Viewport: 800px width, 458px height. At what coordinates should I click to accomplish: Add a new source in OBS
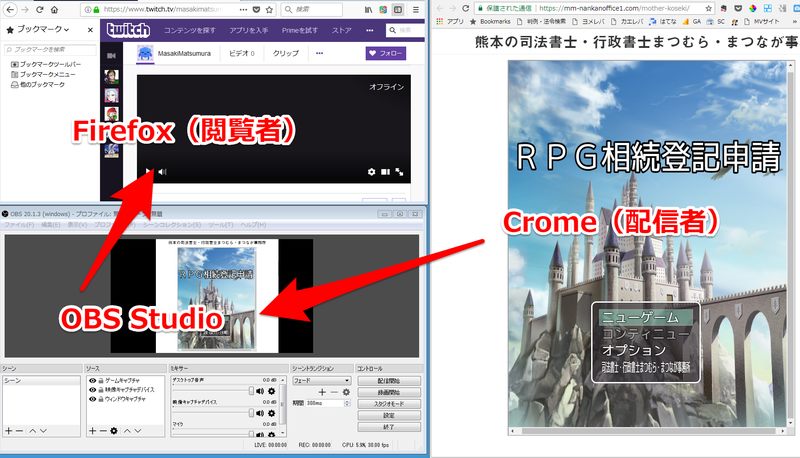(x=92, y=431)
